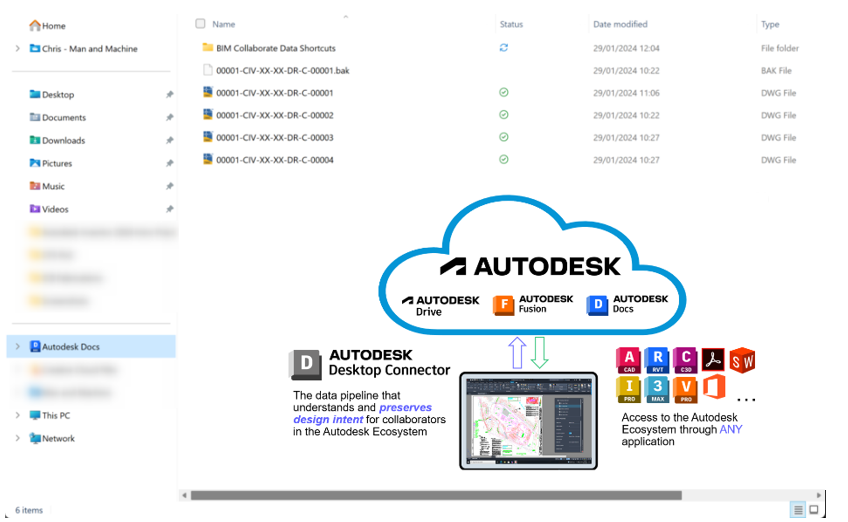
Task: Expand the Network node
Action: click(x=18, y=439)
